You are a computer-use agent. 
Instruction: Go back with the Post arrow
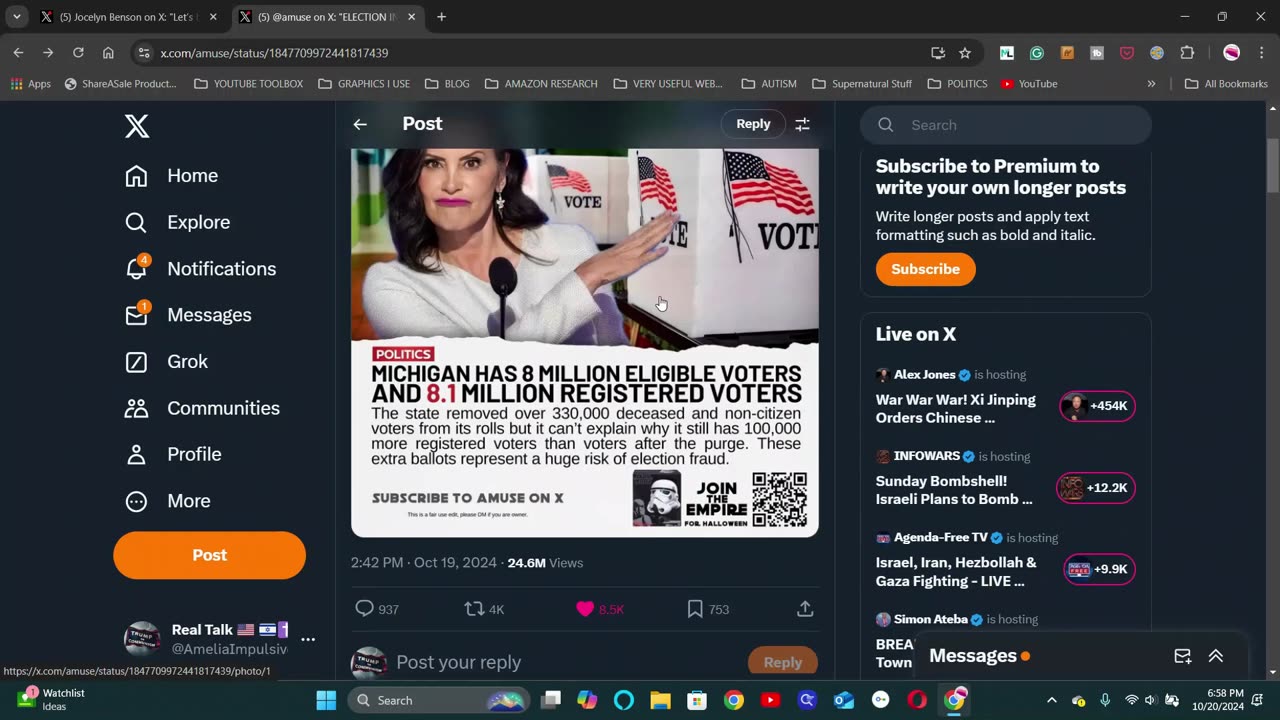[360, 124]
